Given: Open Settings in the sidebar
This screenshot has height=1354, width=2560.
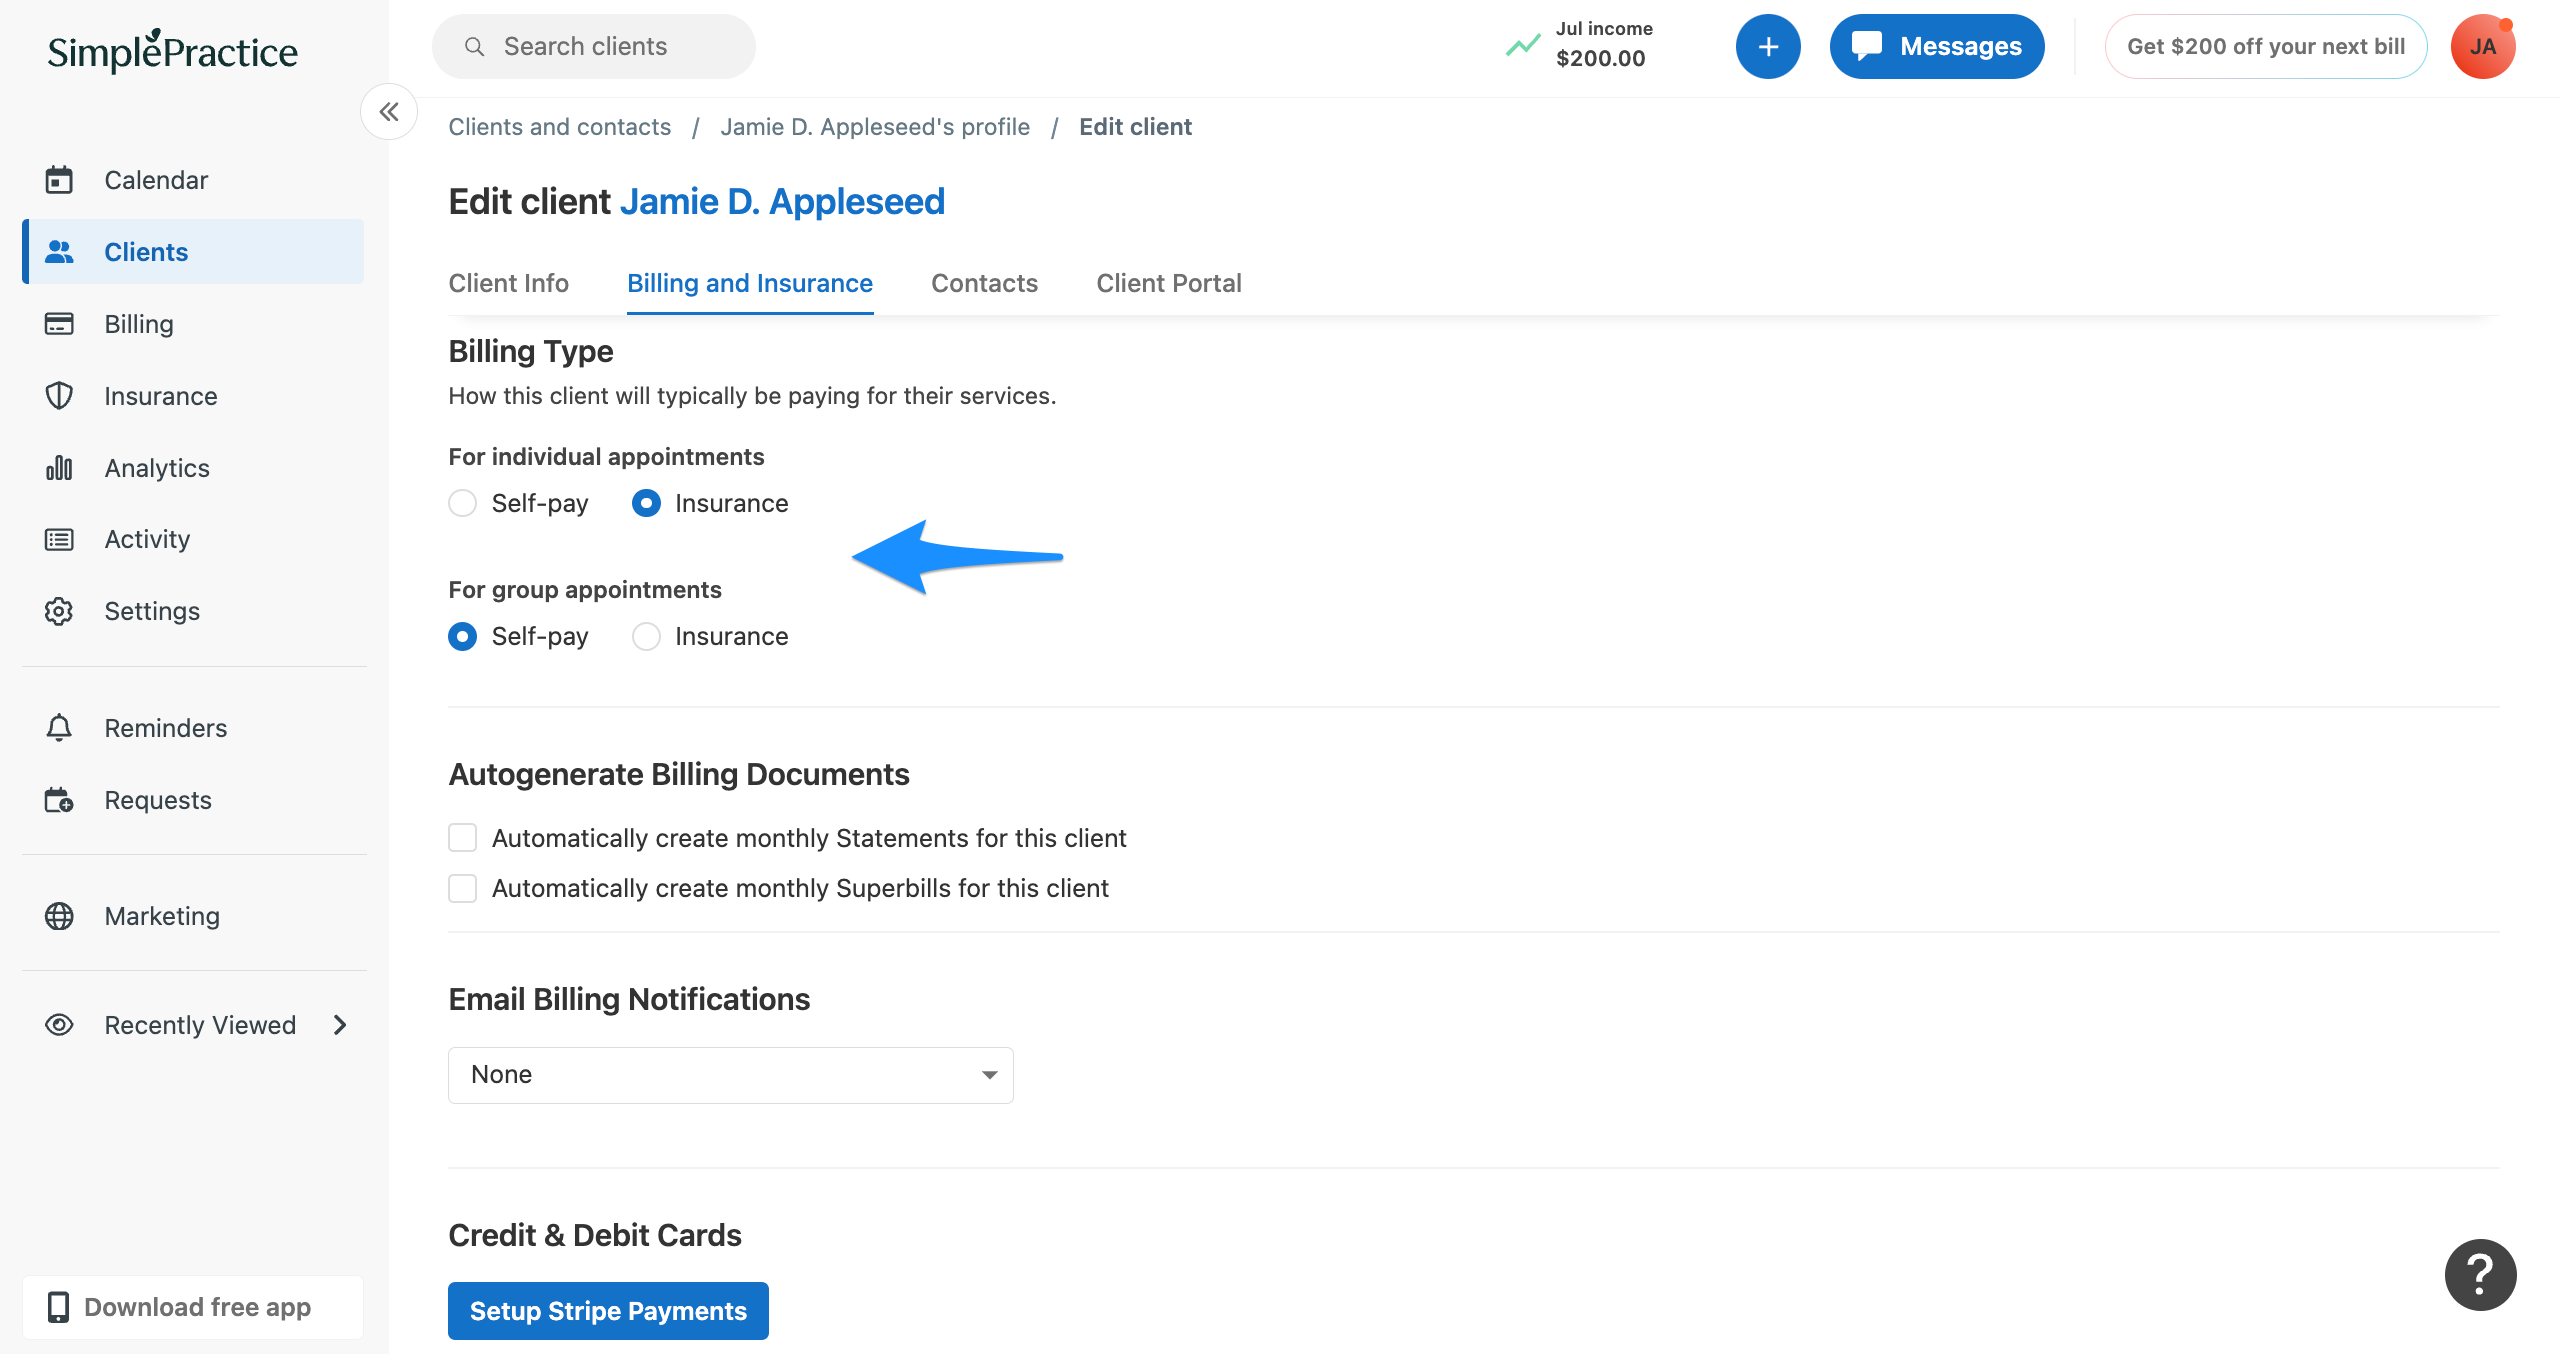Looking at the screenshot, I should pyautogui.click(x=193, y=611).
